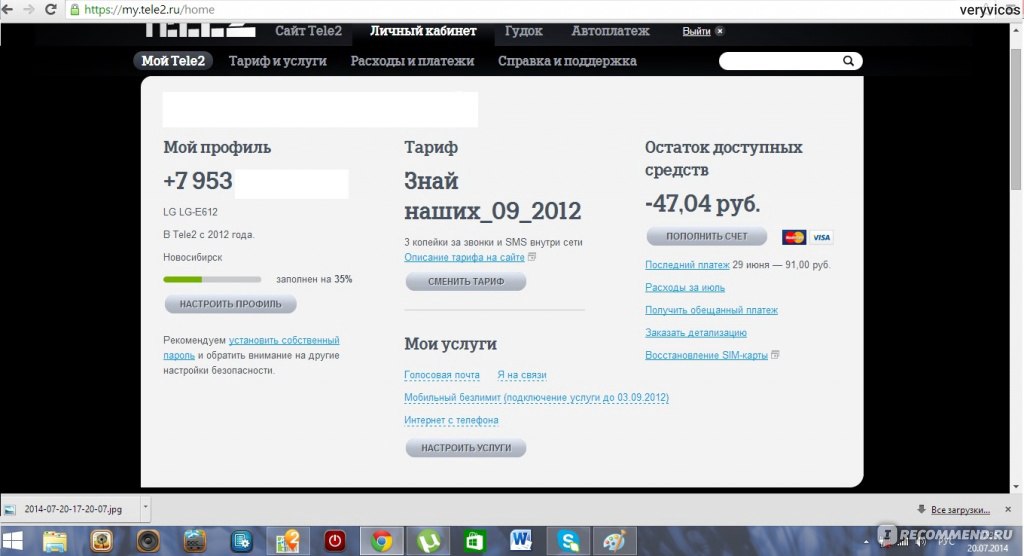Click the Новосибирск city text

(193, 257)
